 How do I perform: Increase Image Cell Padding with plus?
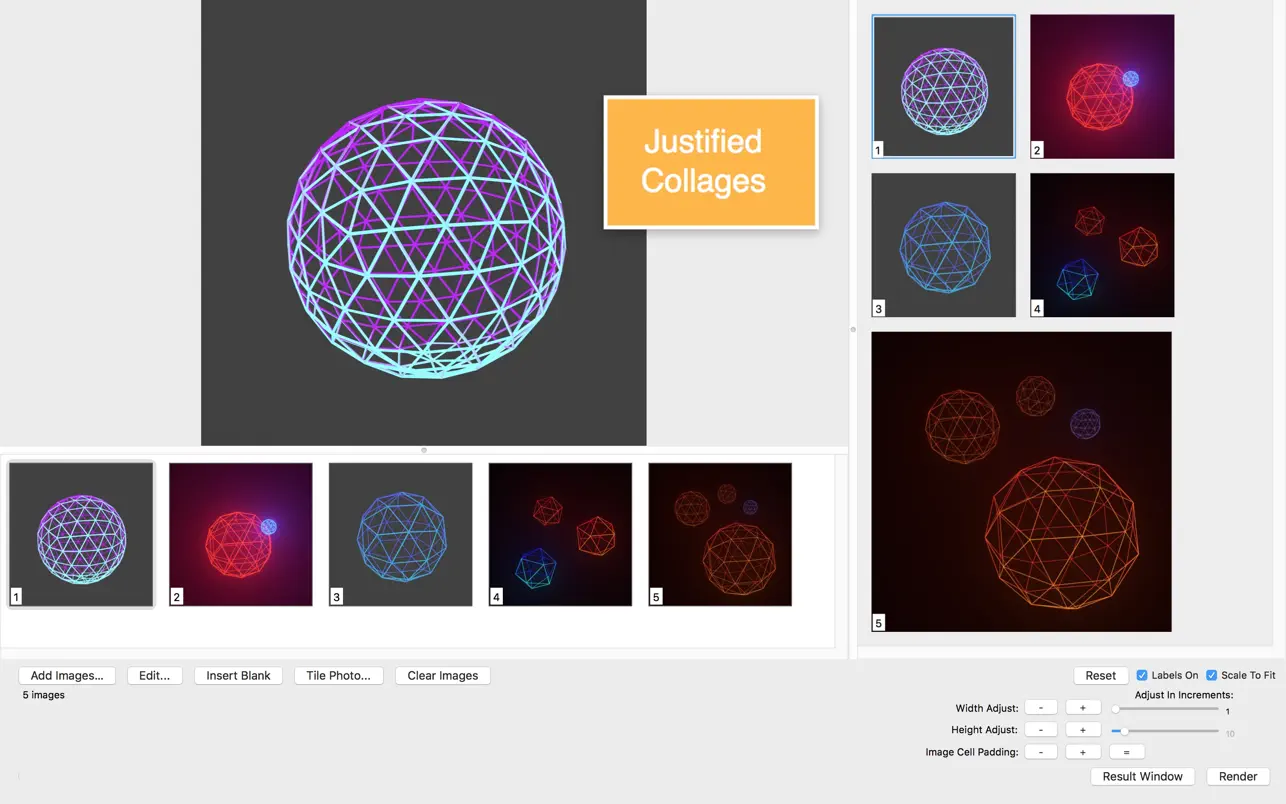1082,752
